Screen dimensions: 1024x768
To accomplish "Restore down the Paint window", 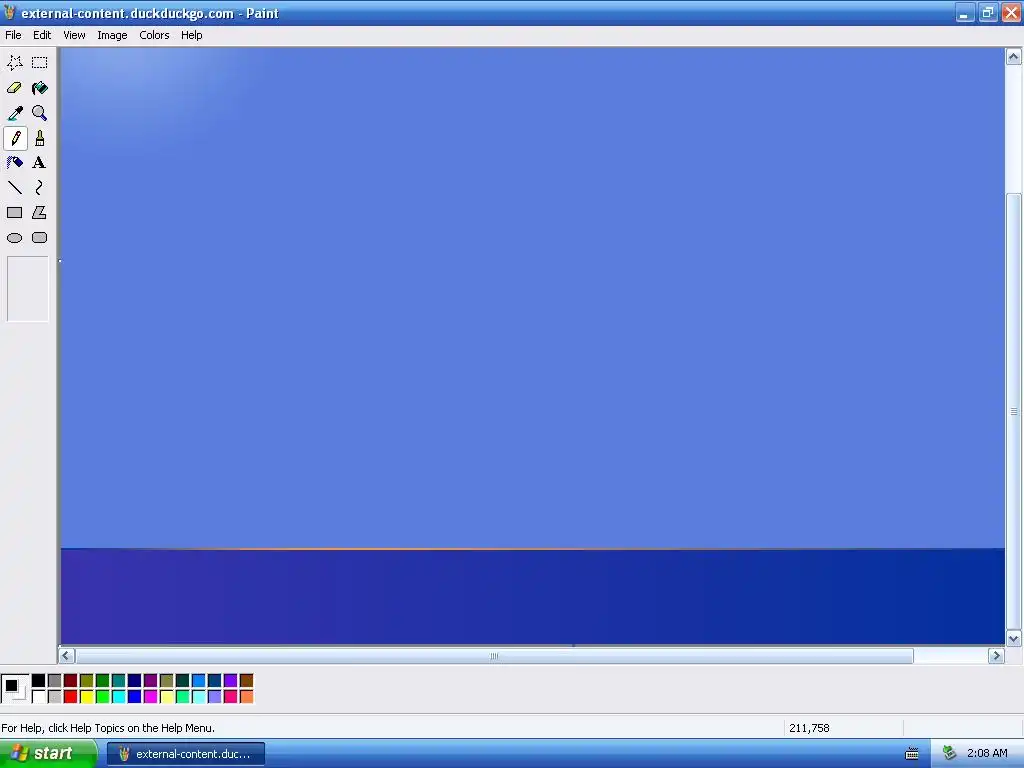I will [988, 13].
